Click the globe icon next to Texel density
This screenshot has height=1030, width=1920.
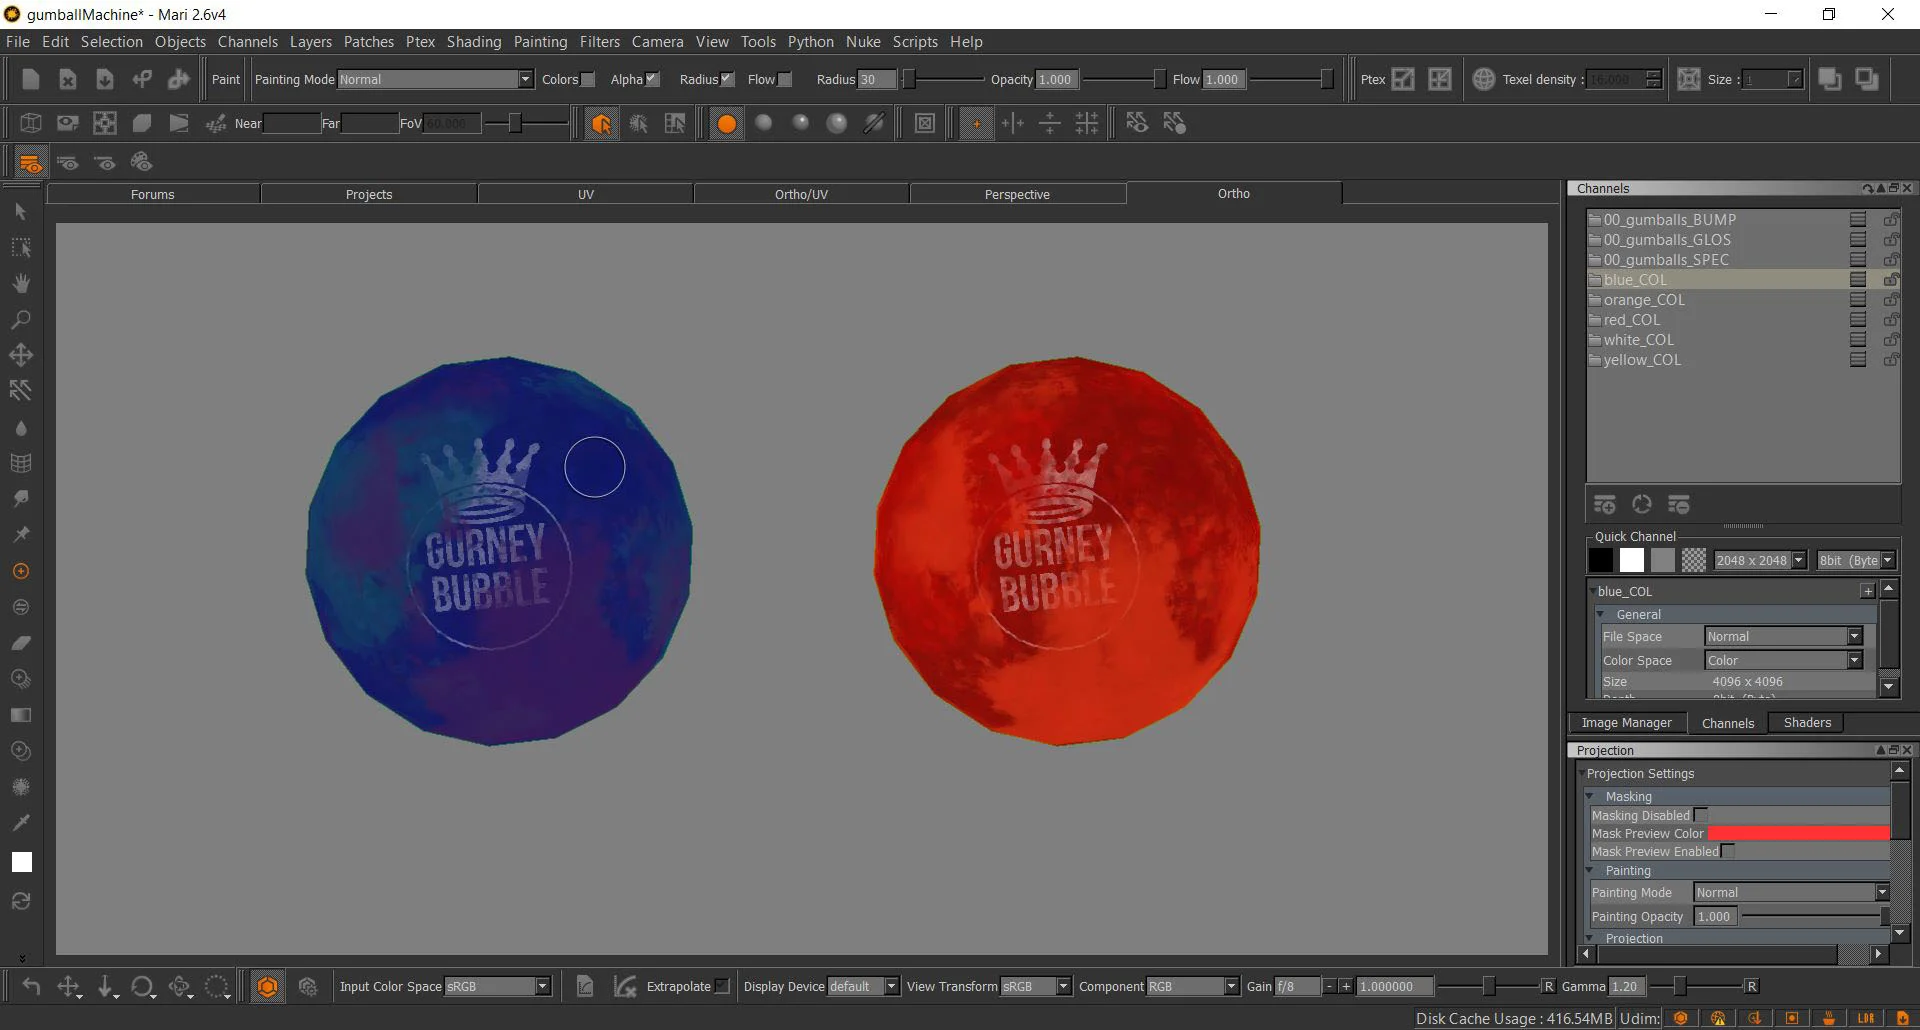click(1484, 79)
